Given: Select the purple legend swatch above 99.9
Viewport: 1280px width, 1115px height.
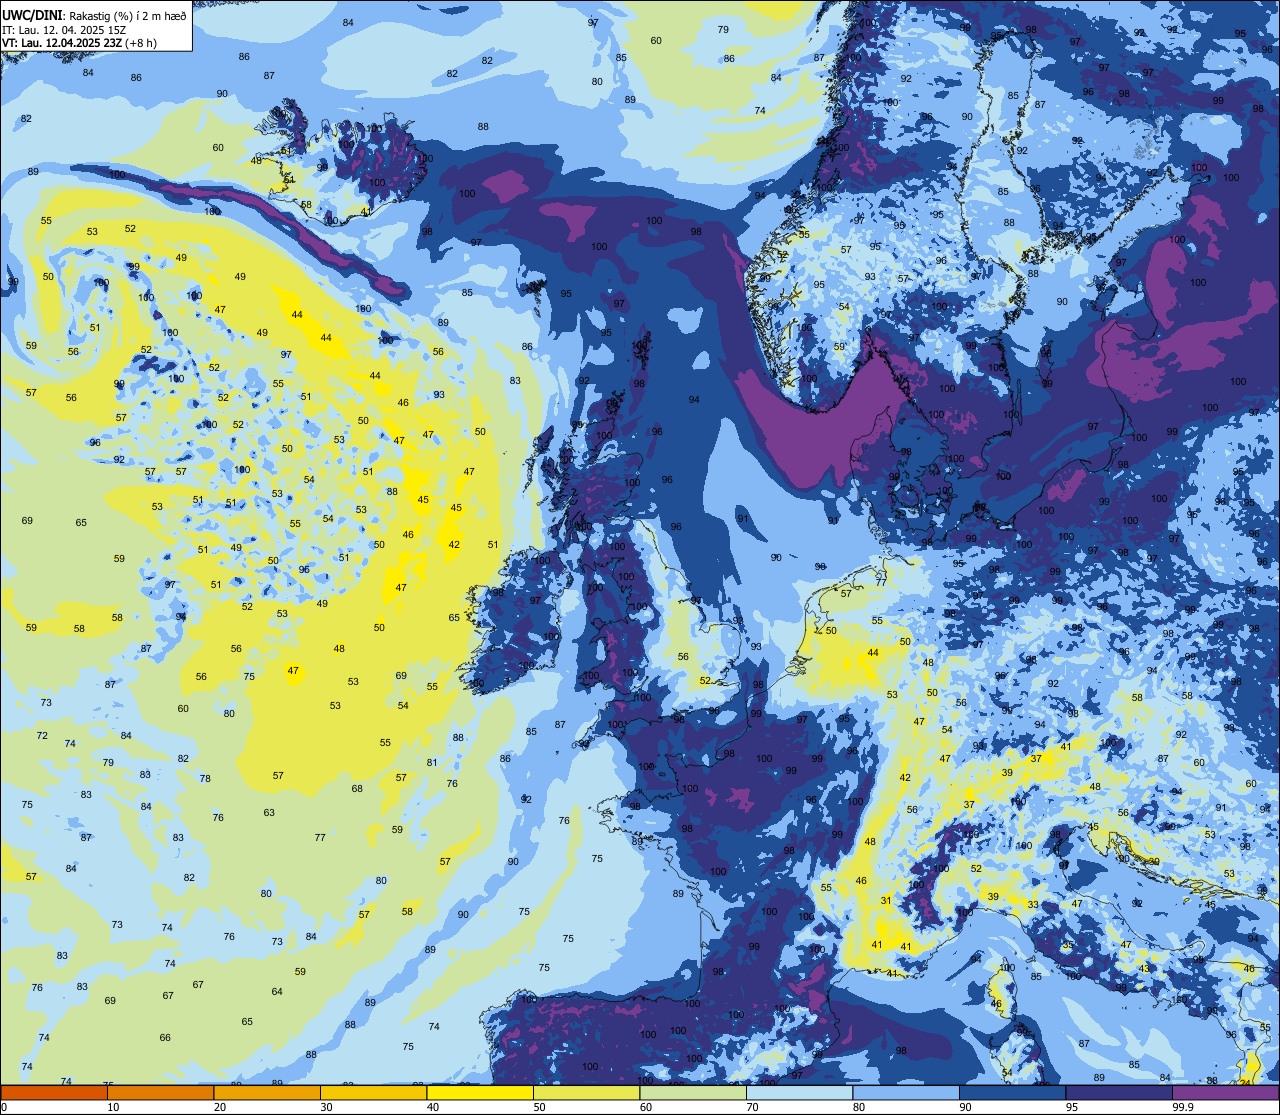Looking at the screenshot, I should [1226, 1093].
